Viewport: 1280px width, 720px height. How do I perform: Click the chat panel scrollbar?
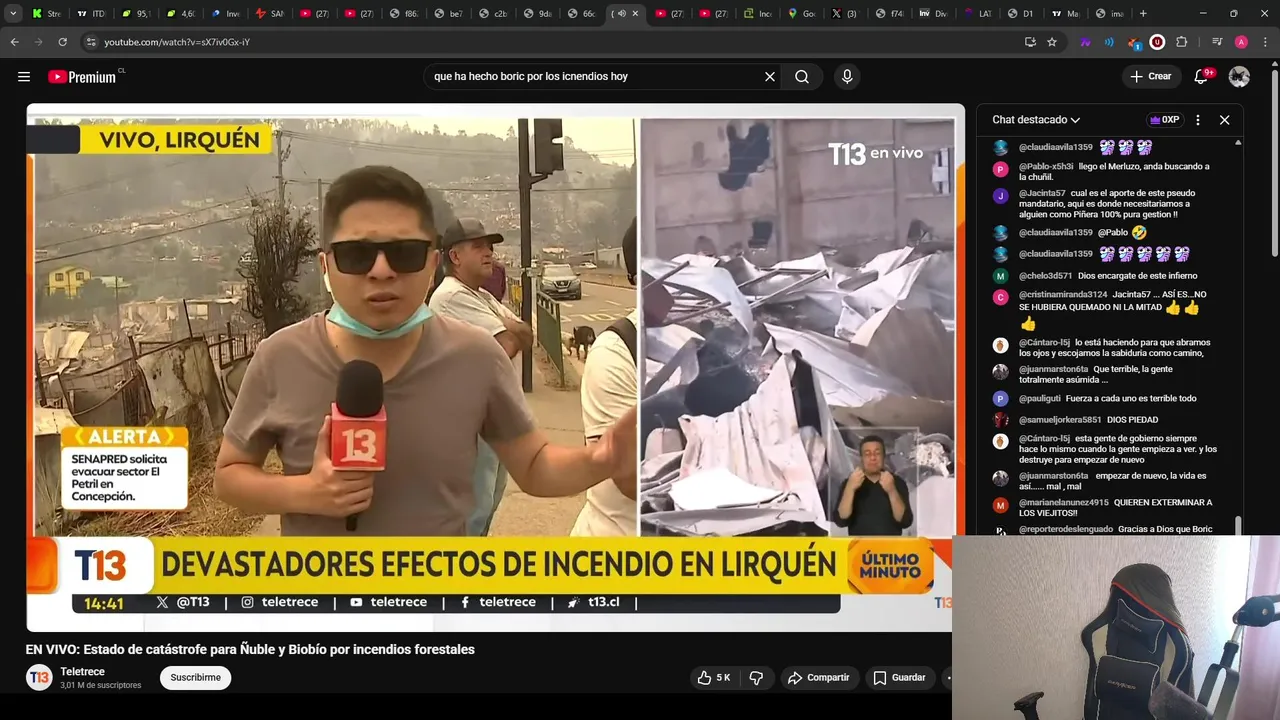coord(1238,524)
